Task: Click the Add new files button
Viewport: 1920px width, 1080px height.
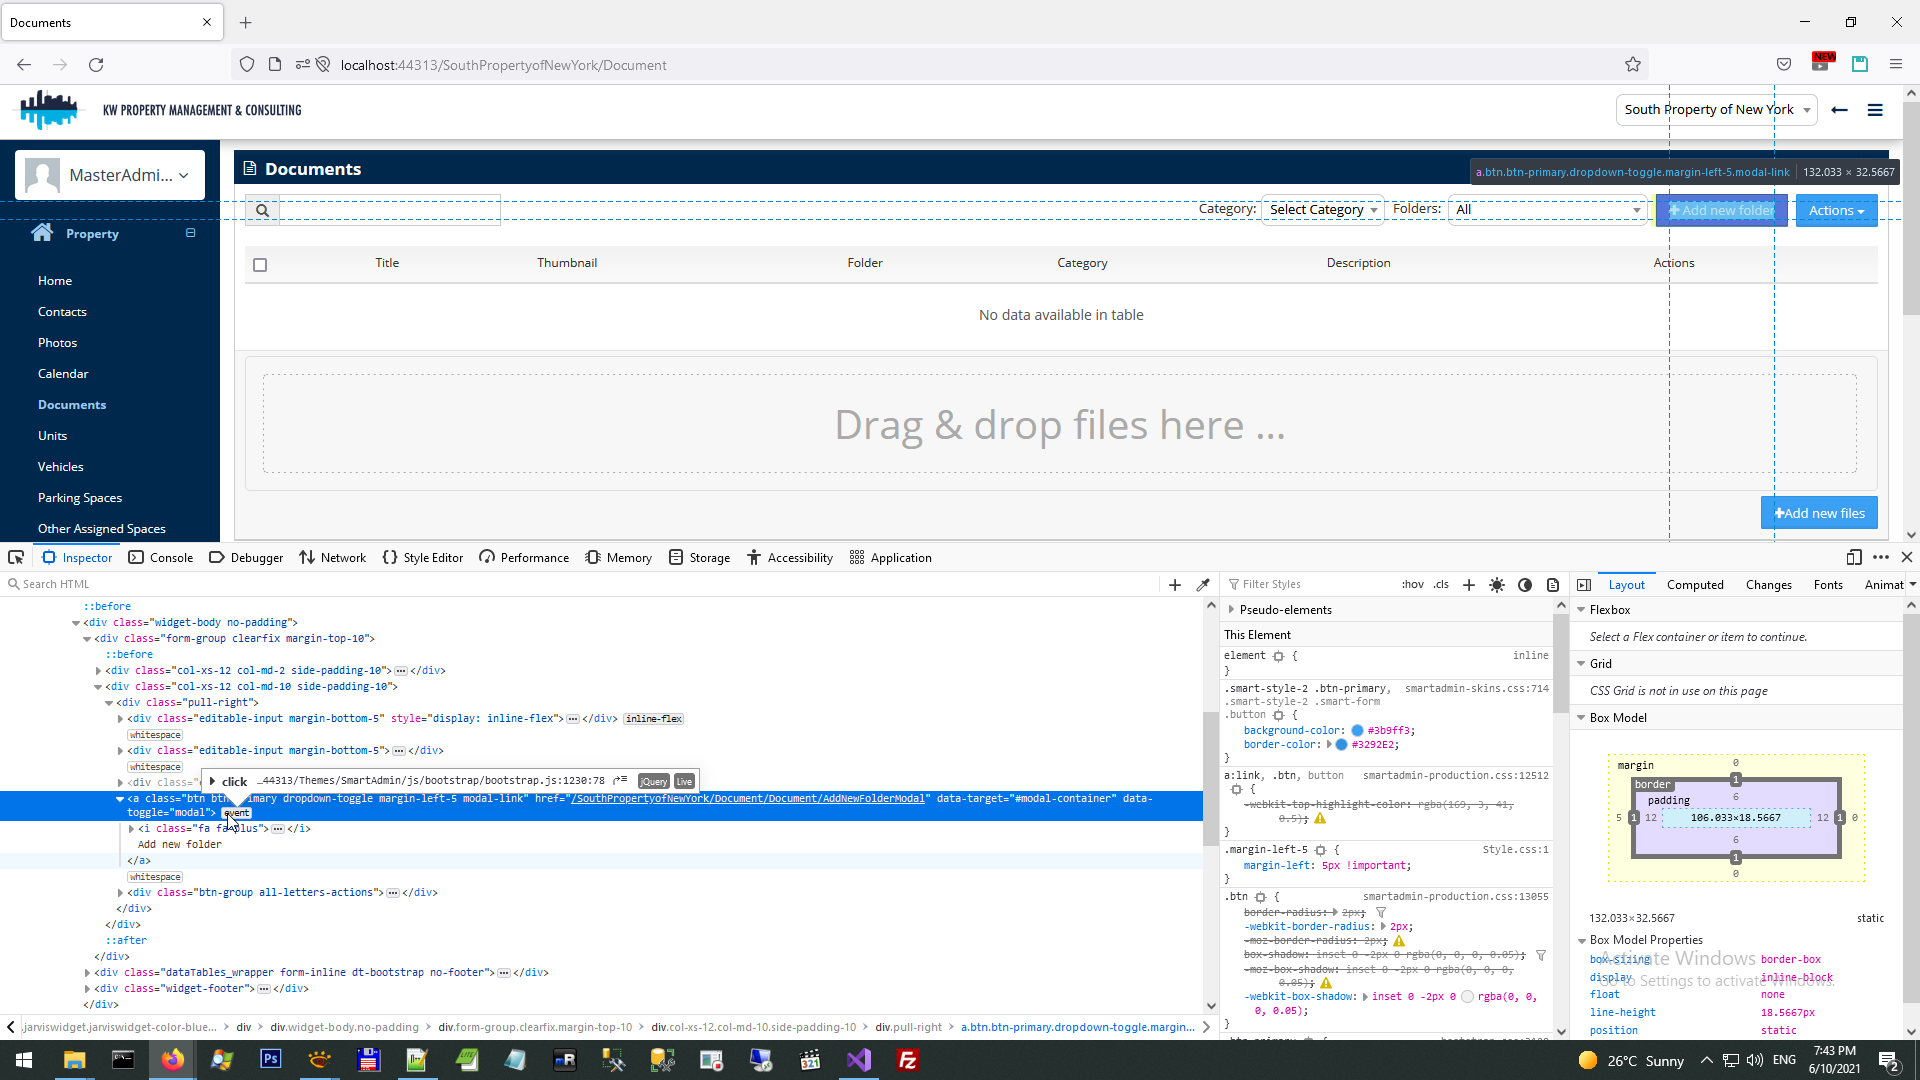Action: point(1818,513)
